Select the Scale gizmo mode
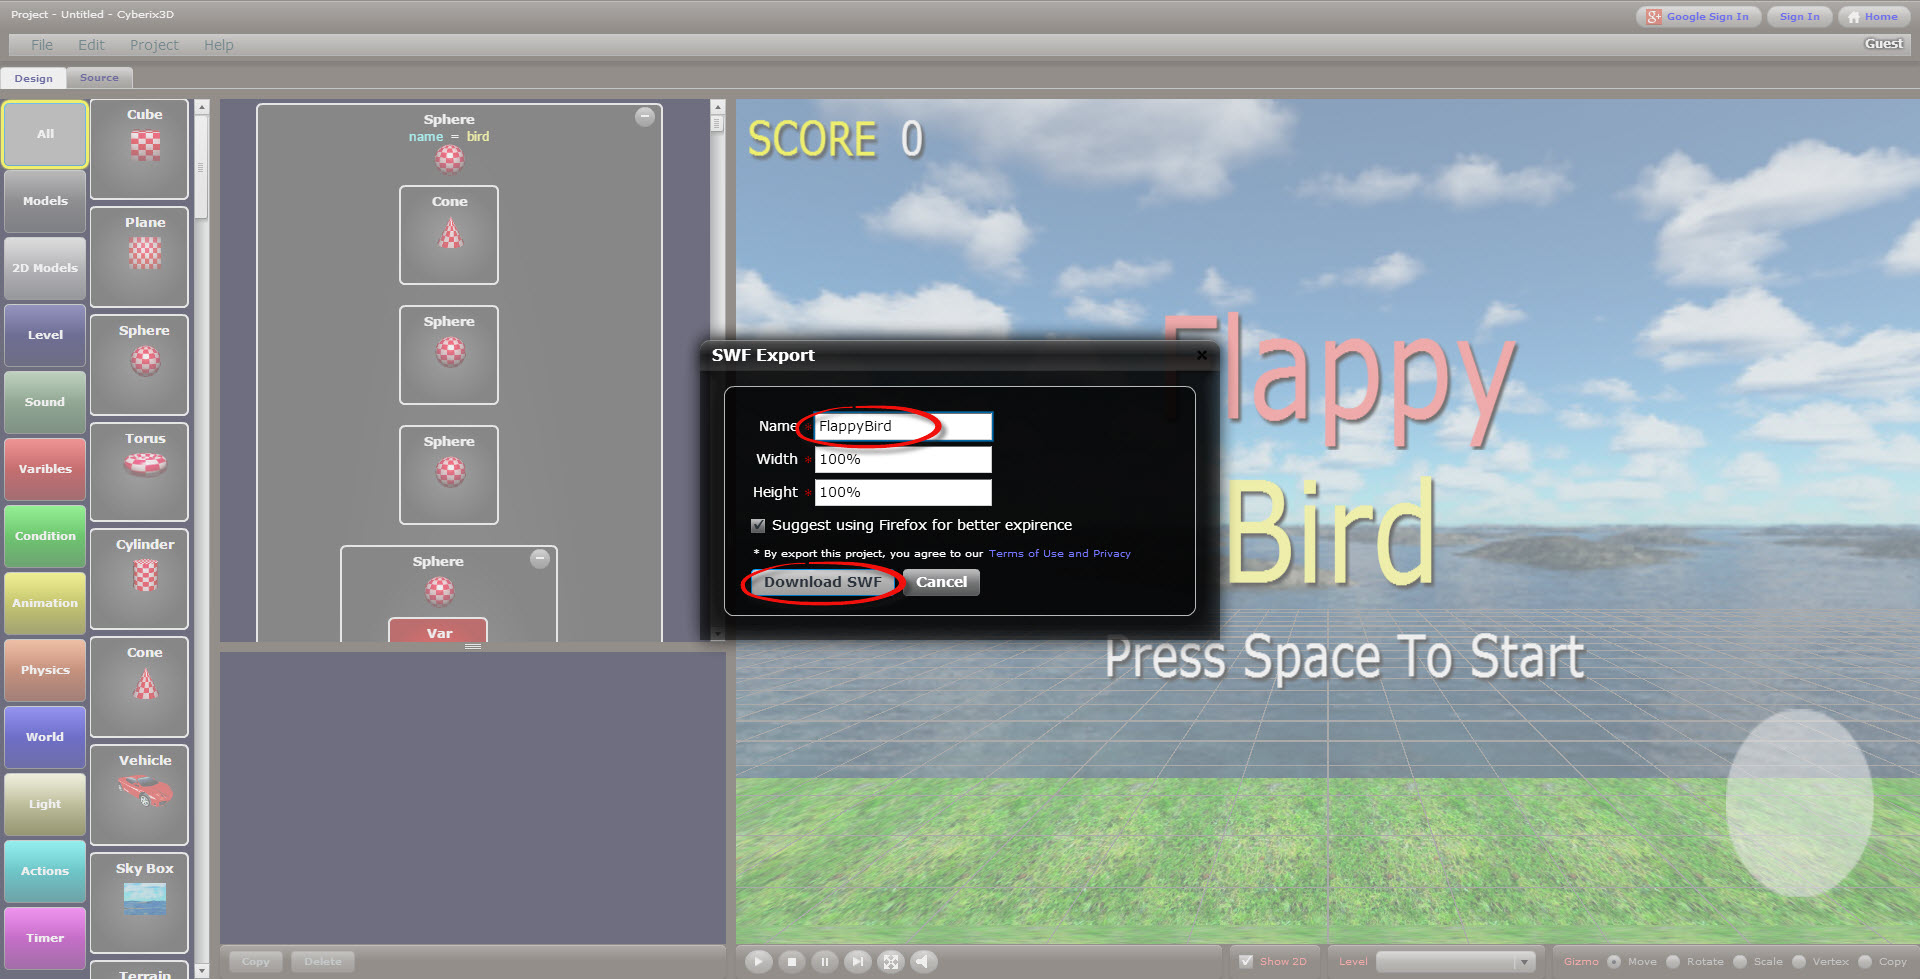The height and width of the screenshot is (979, 1920). (x=1740, y=962)
